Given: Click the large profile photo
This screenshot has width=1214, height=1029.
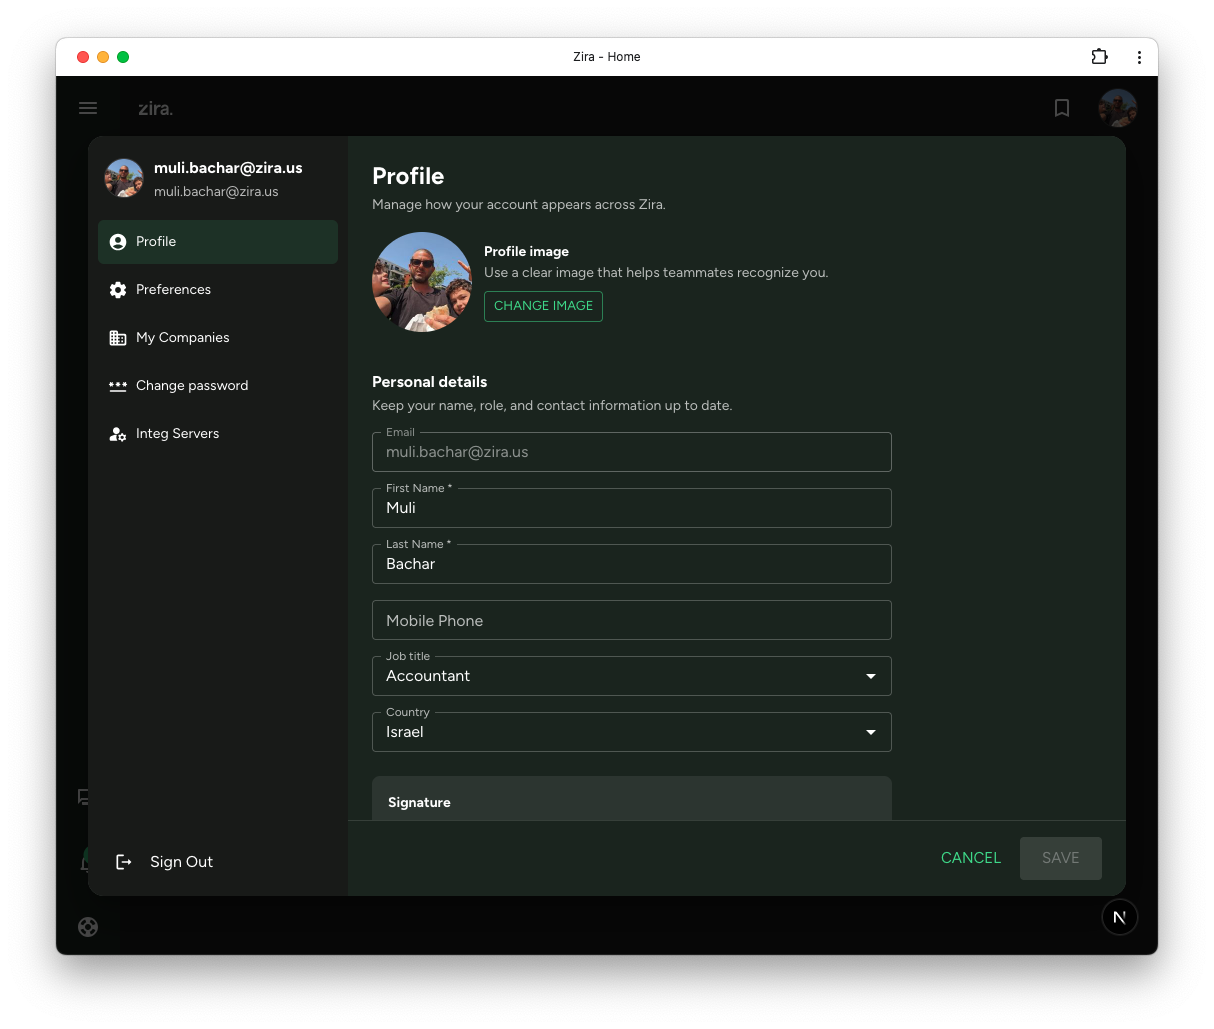Looking at the screenshot, I should (x=422, y=282).
